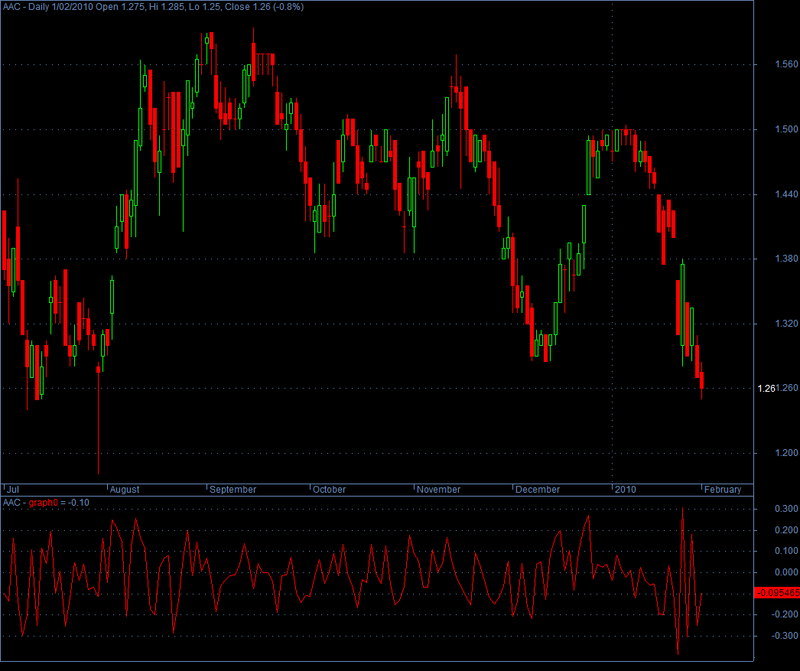
Task: Select the 0.200 indicator axis label
Action: [x=786, y=530]
